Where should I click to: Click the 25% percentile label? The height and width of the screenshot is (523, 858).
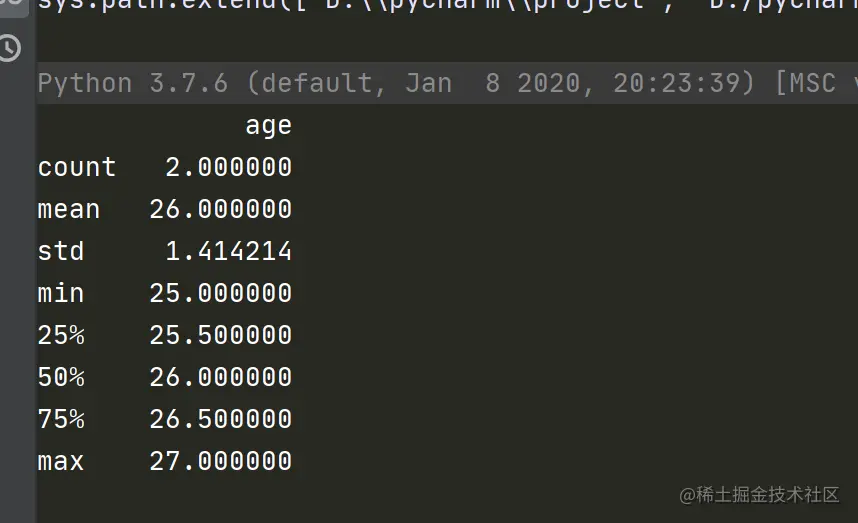[61, 335]
